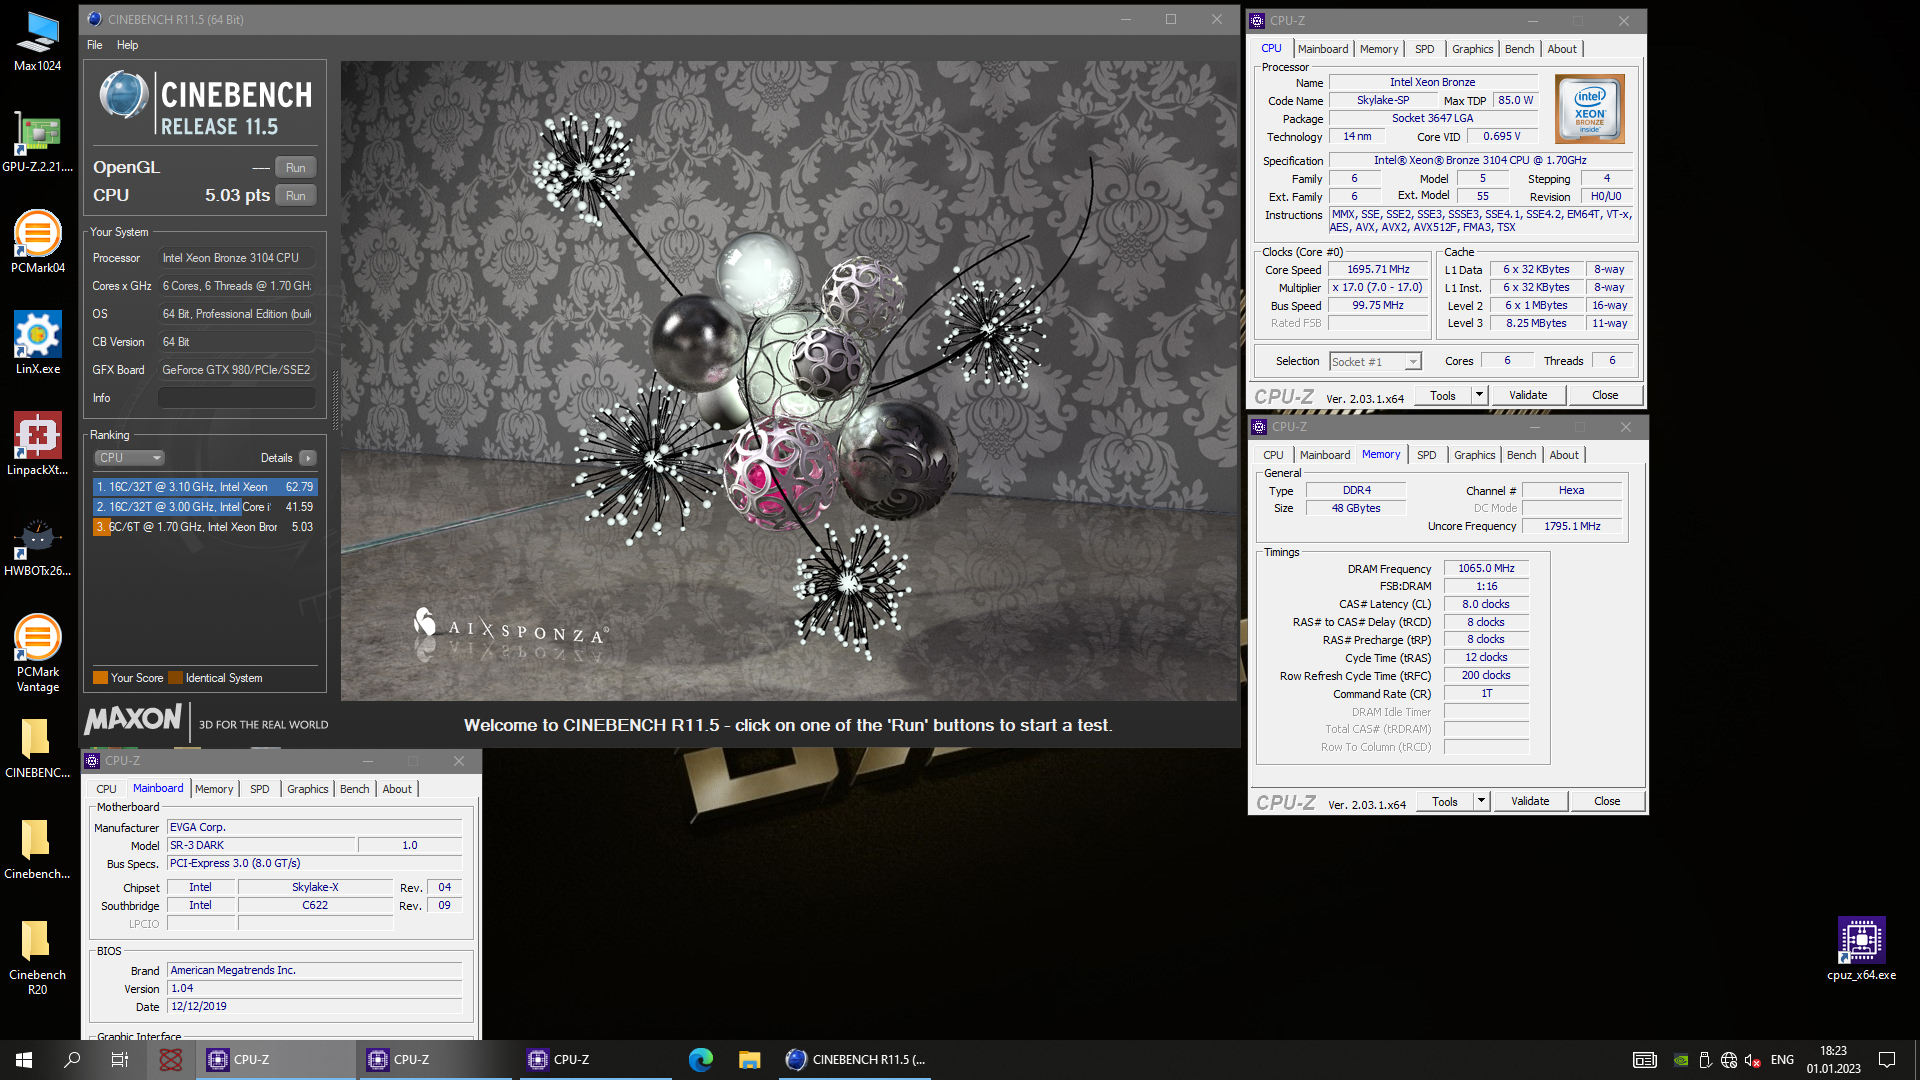This screenshot has width=1920, height=1080.
Task: Open the Socket #1 selection dropdown
Action: (1375, 362)
